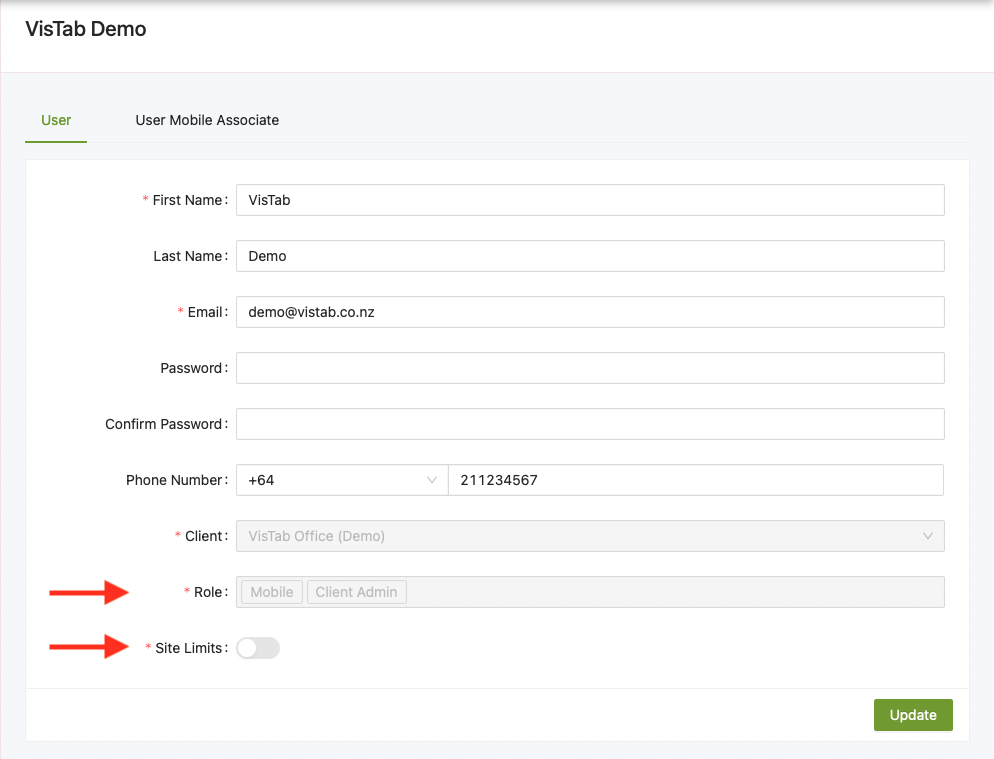Screen dimensions: 994x759
Task: Click the red arrow pointing to Role
Action: 89,593
